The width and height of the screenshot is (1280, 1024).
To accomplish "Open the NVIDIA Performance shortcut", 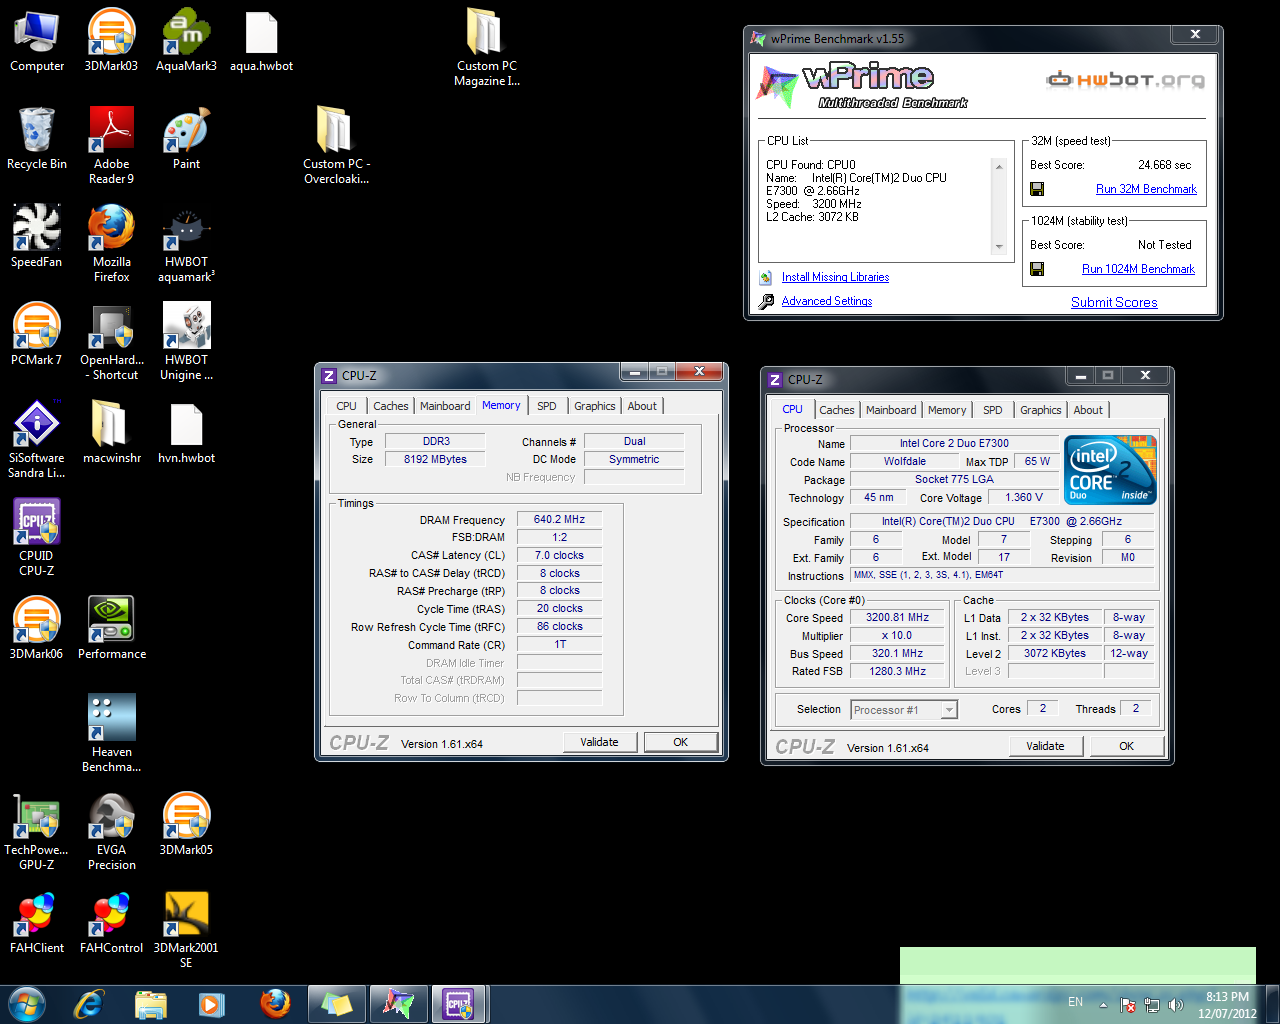I will pos(111,629).
